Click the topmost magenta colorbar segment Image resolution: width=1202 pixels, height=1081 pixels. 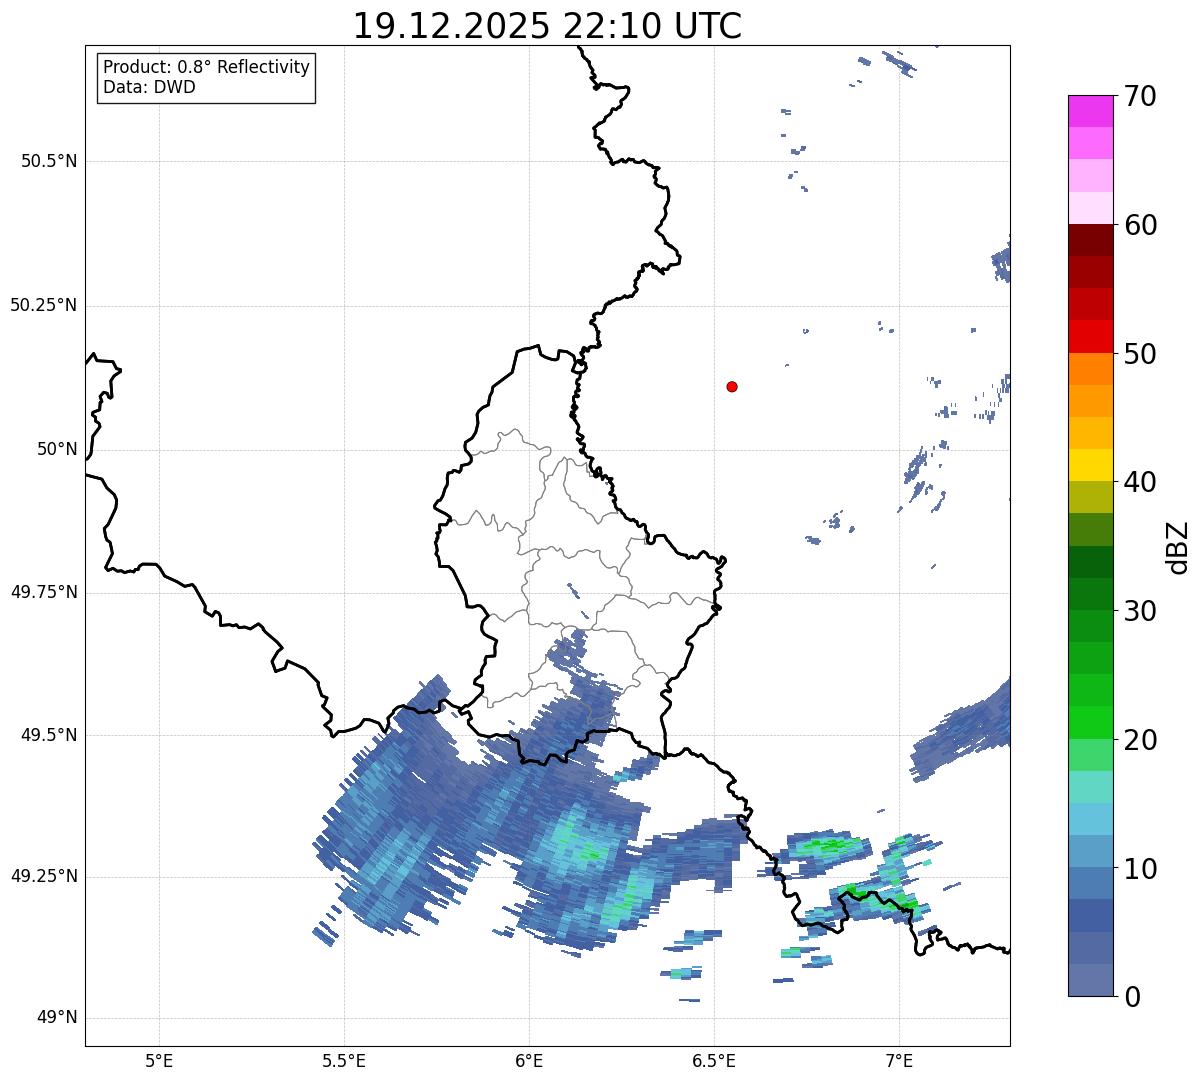coord(1091,111)
